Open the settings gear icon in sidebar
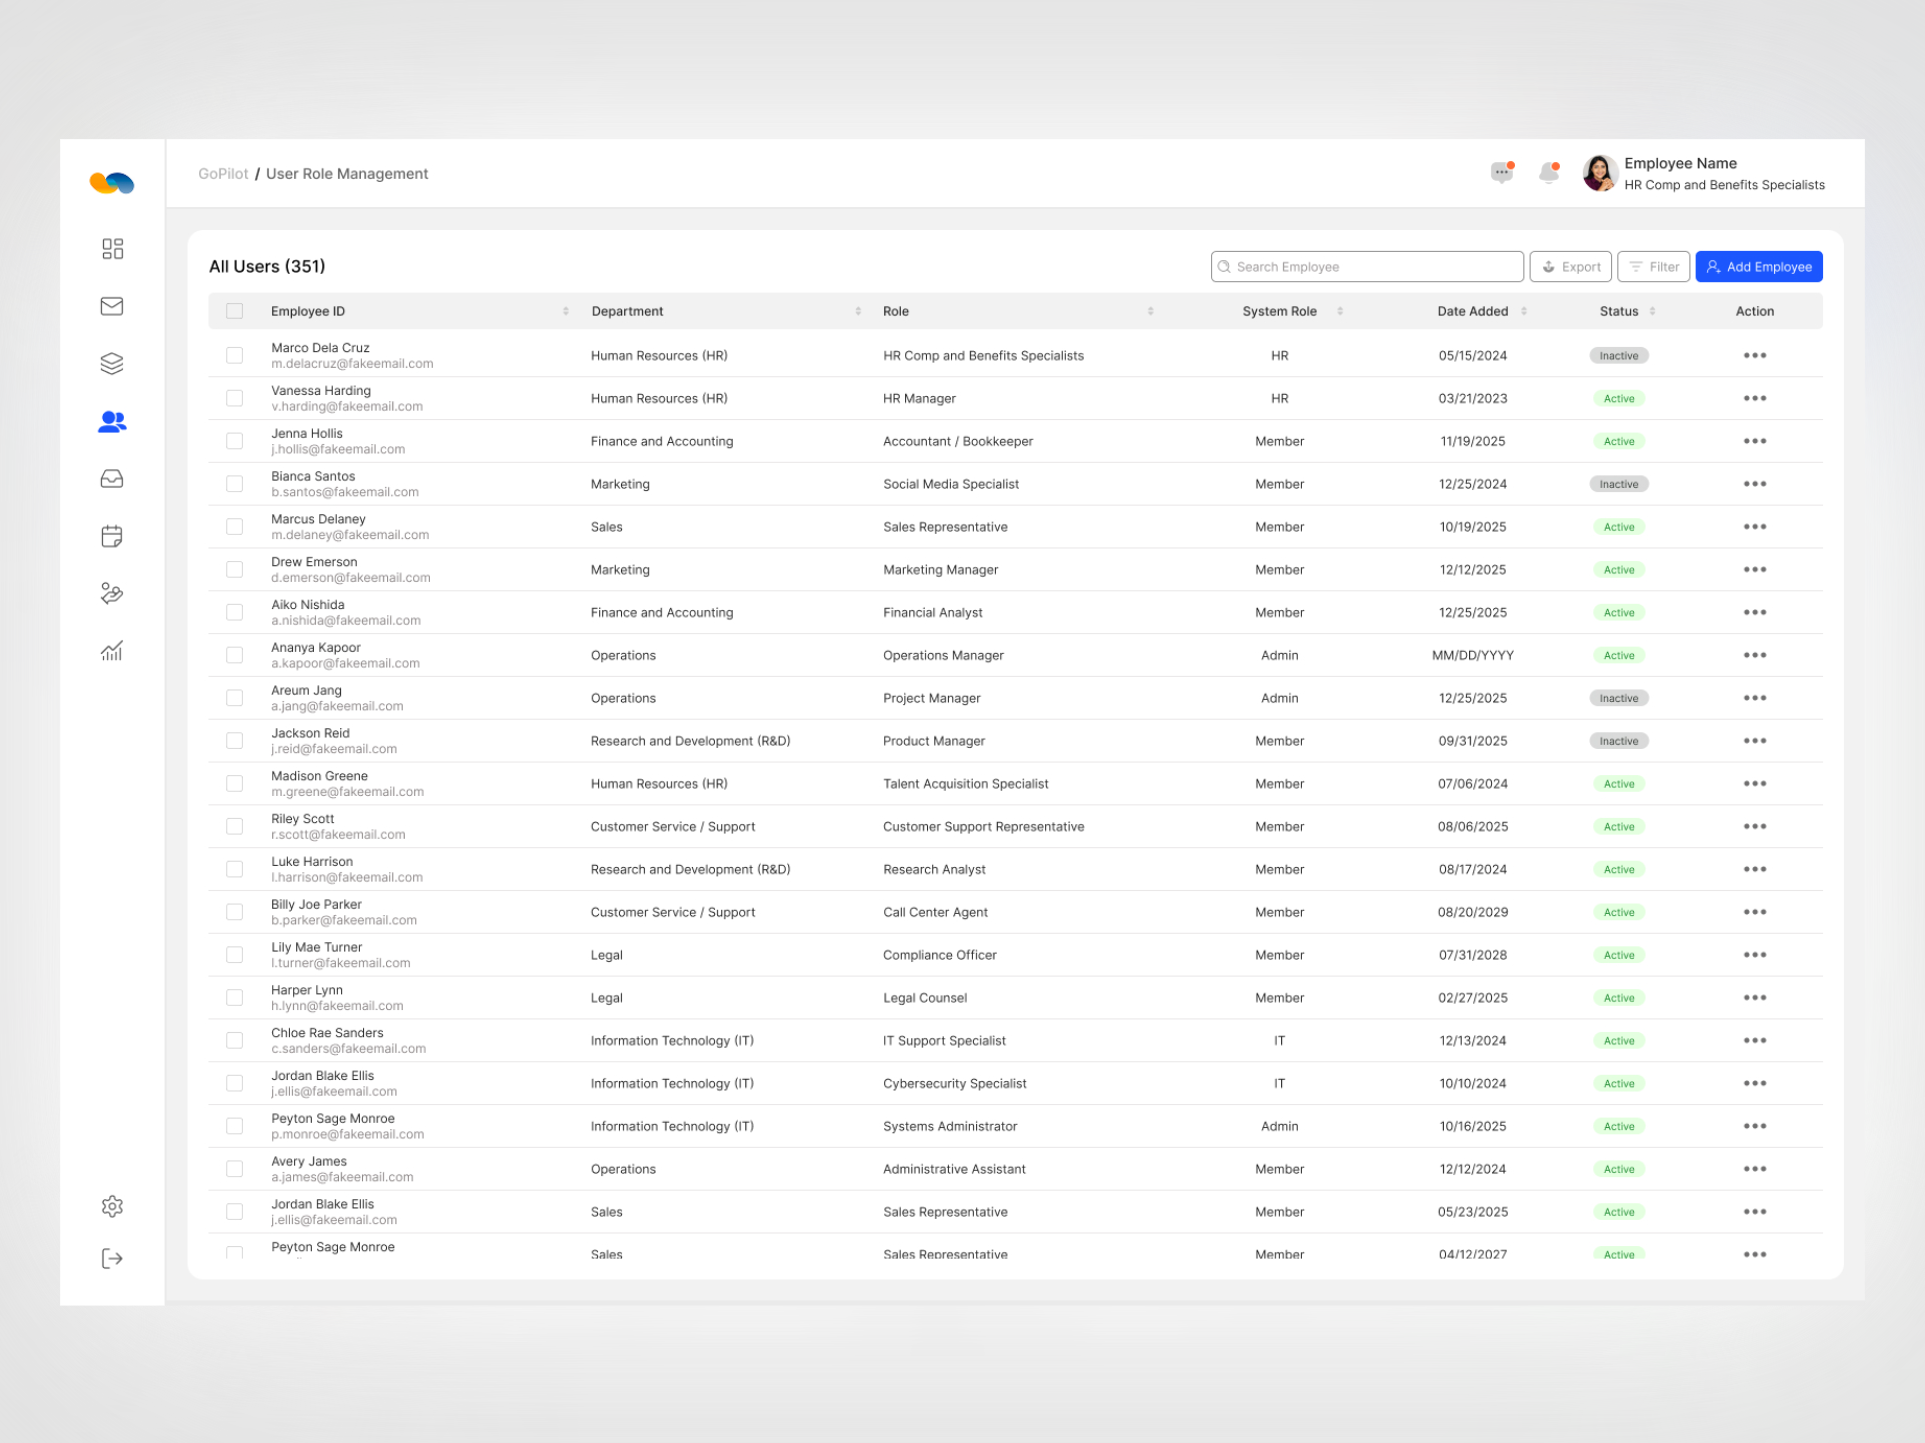The height and width of the screenshot is (1443, 1925). pyautogui.click(x=112, y=1206)
